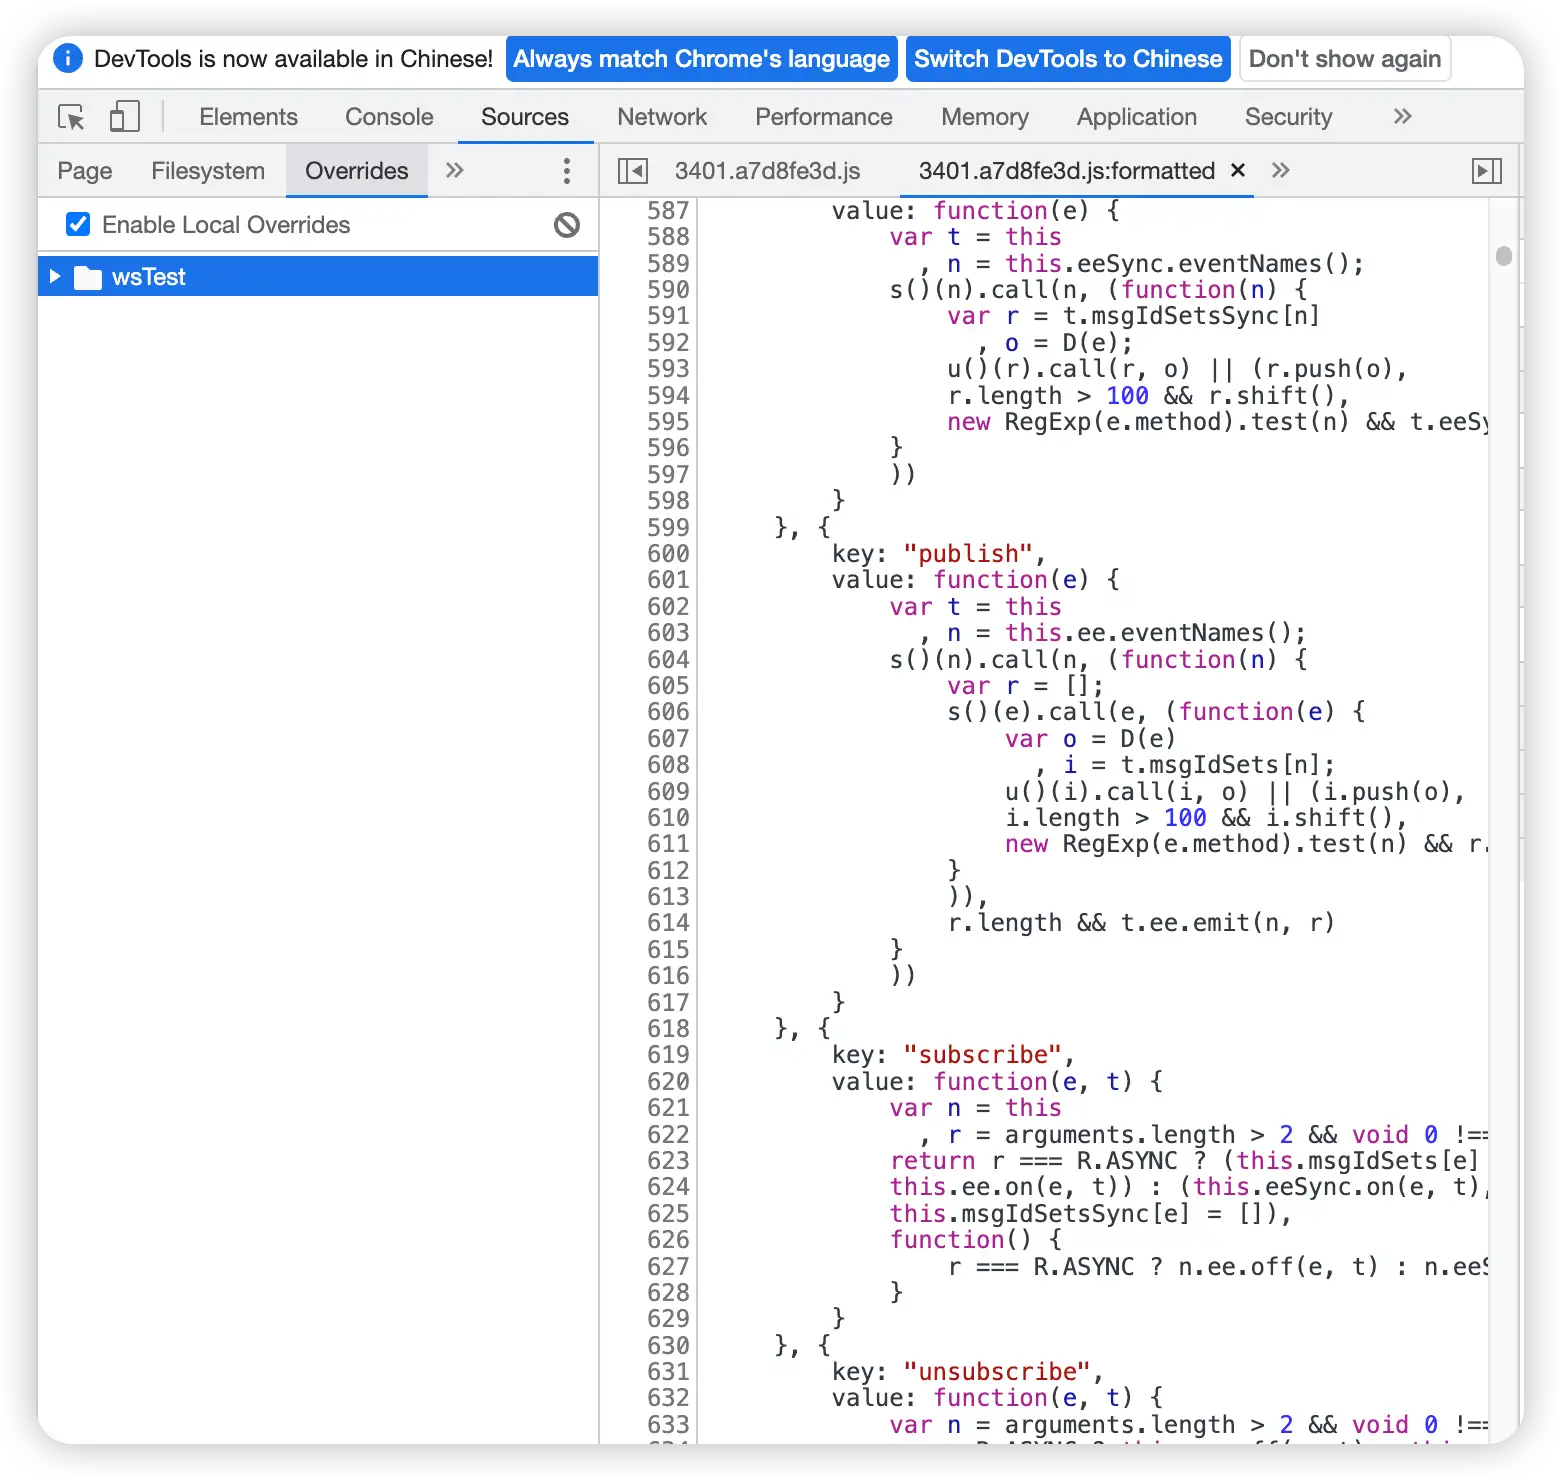Select the Overrides navigator tab
Viewport: 1560px width, 1480px height.
pyautogui.click(x=357, y=171)
